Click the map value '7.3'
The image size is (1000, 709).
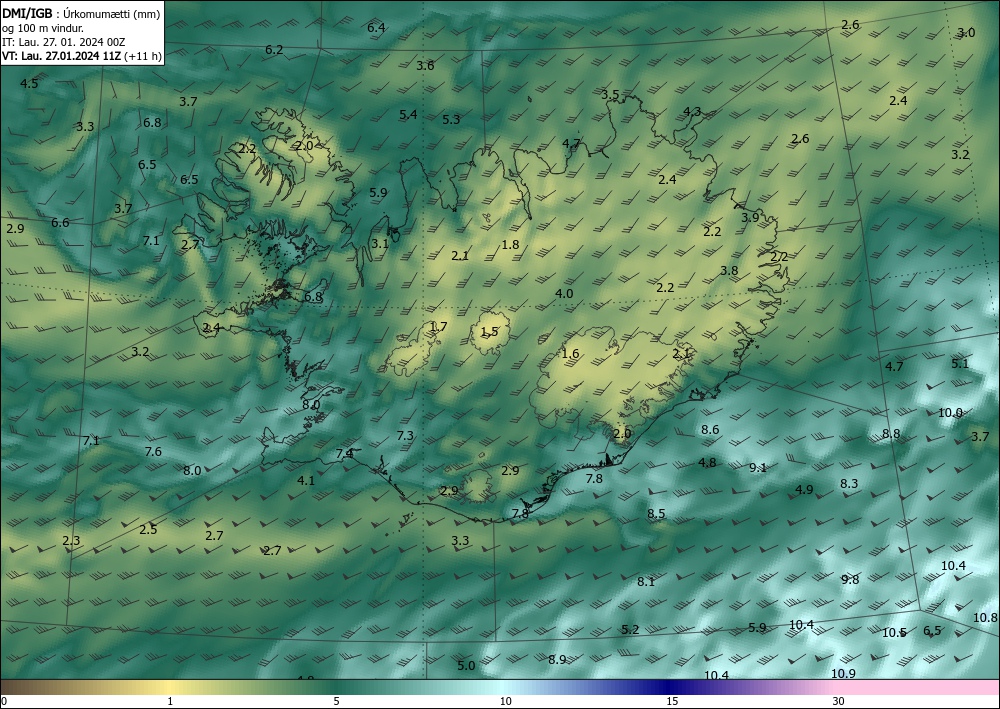tap(405, 436)
